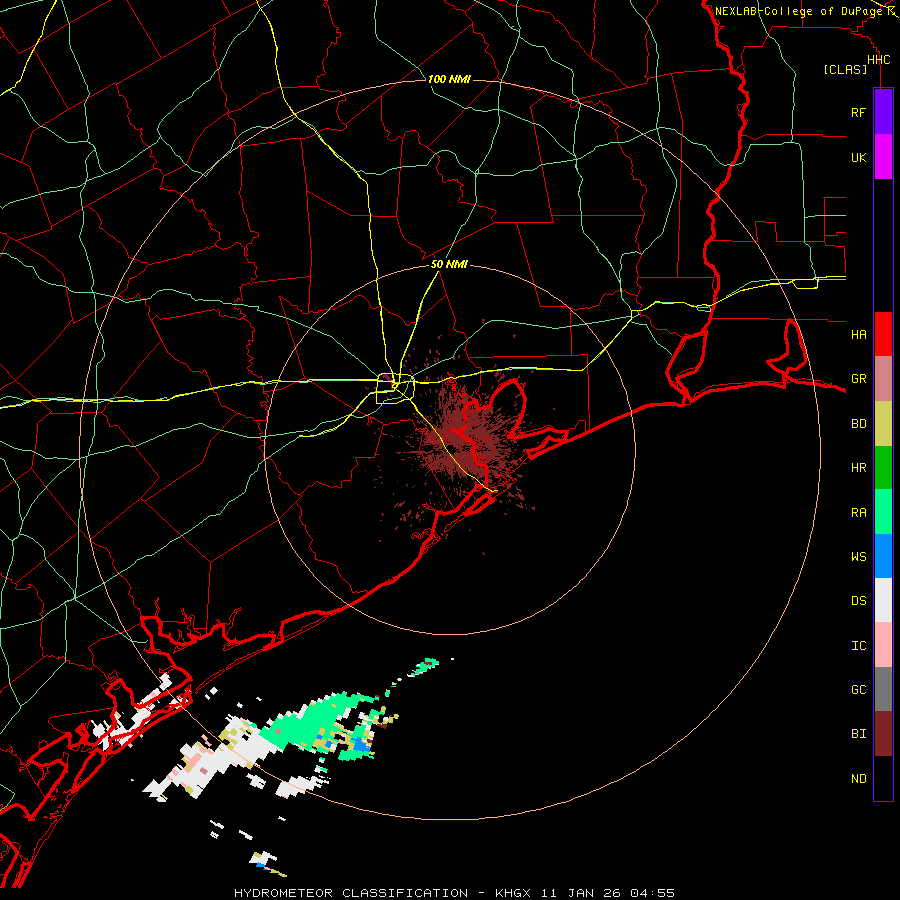Click the ND black legend swatch

pos(883,778)
